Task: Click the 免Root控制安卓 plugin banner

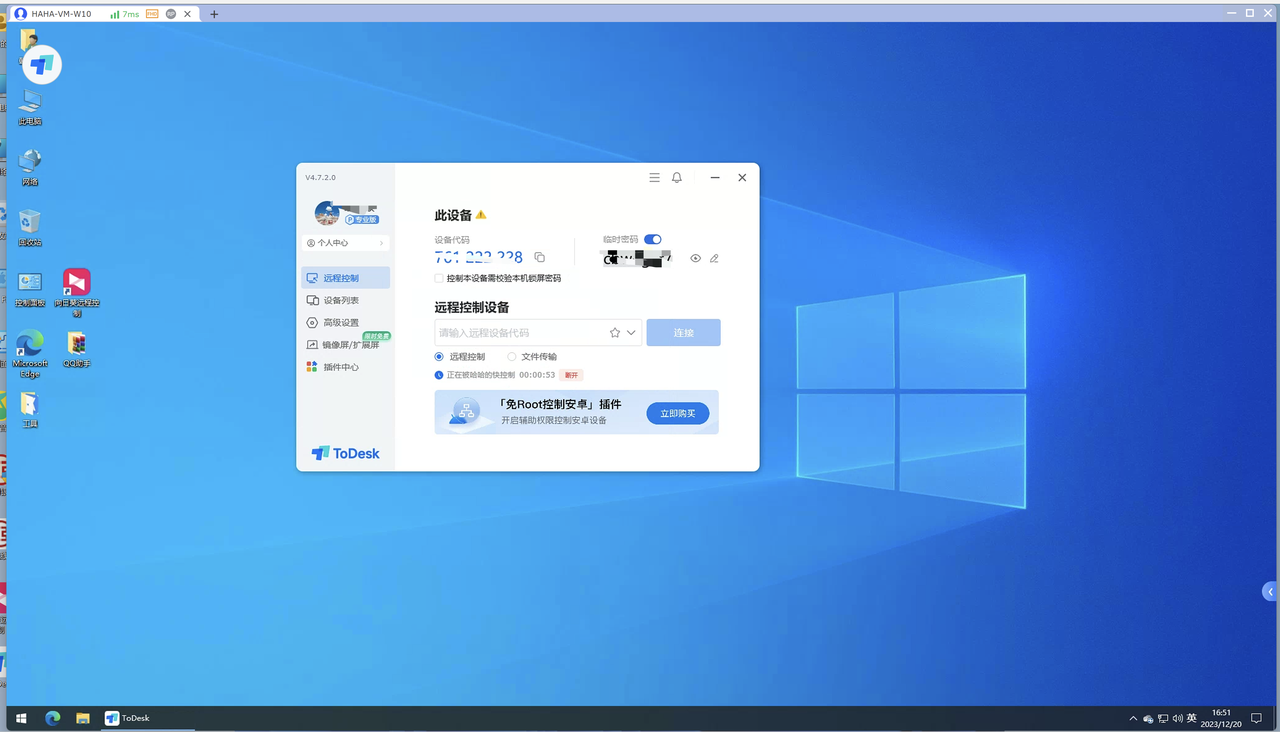Action: pyautogui.click(x=576, y=412)
